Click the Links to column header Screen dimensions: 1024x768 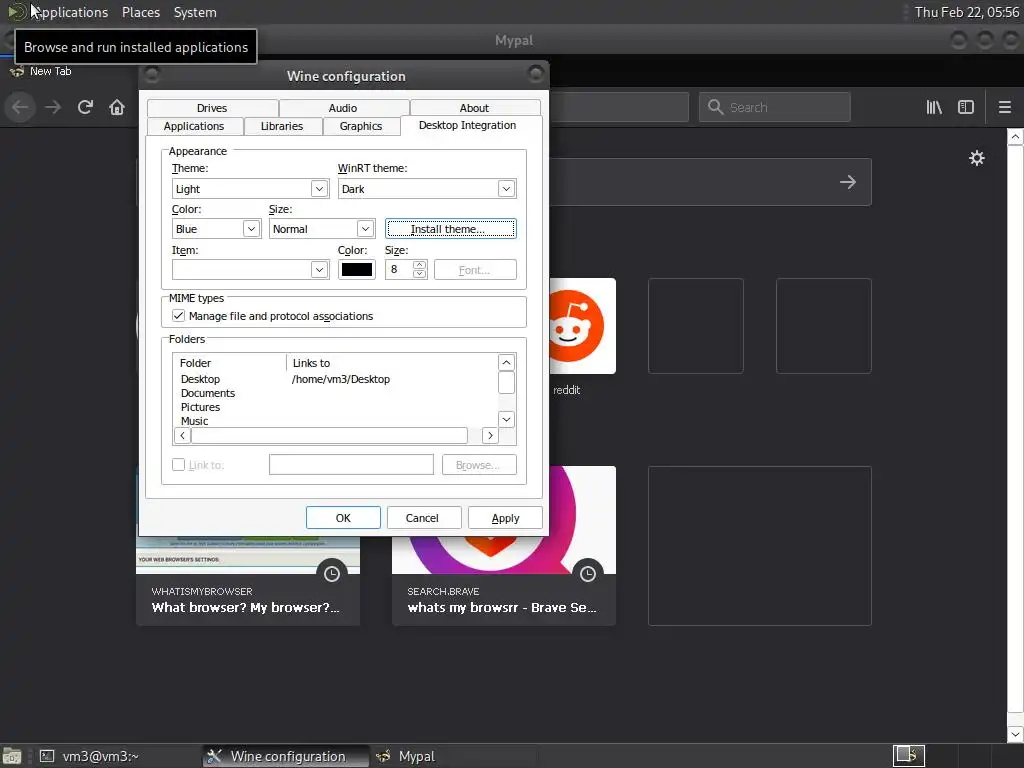click(x=392, y=363)
